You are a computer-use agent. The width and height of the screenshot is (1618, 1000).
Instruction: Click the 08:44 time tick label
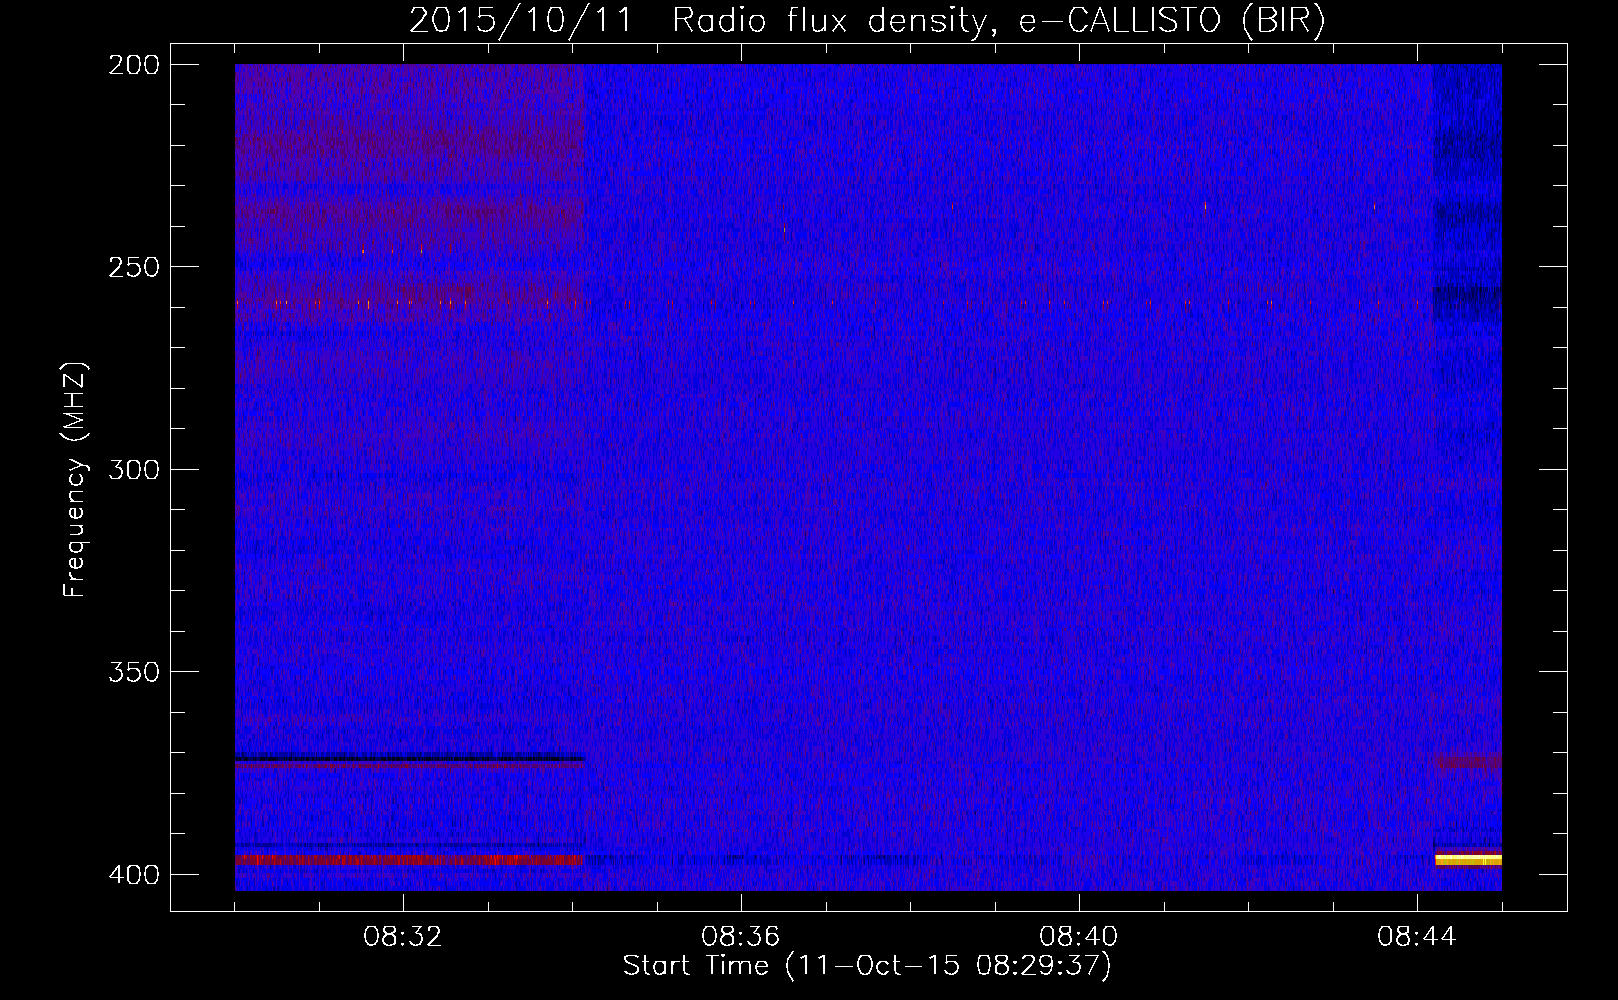1417,937
